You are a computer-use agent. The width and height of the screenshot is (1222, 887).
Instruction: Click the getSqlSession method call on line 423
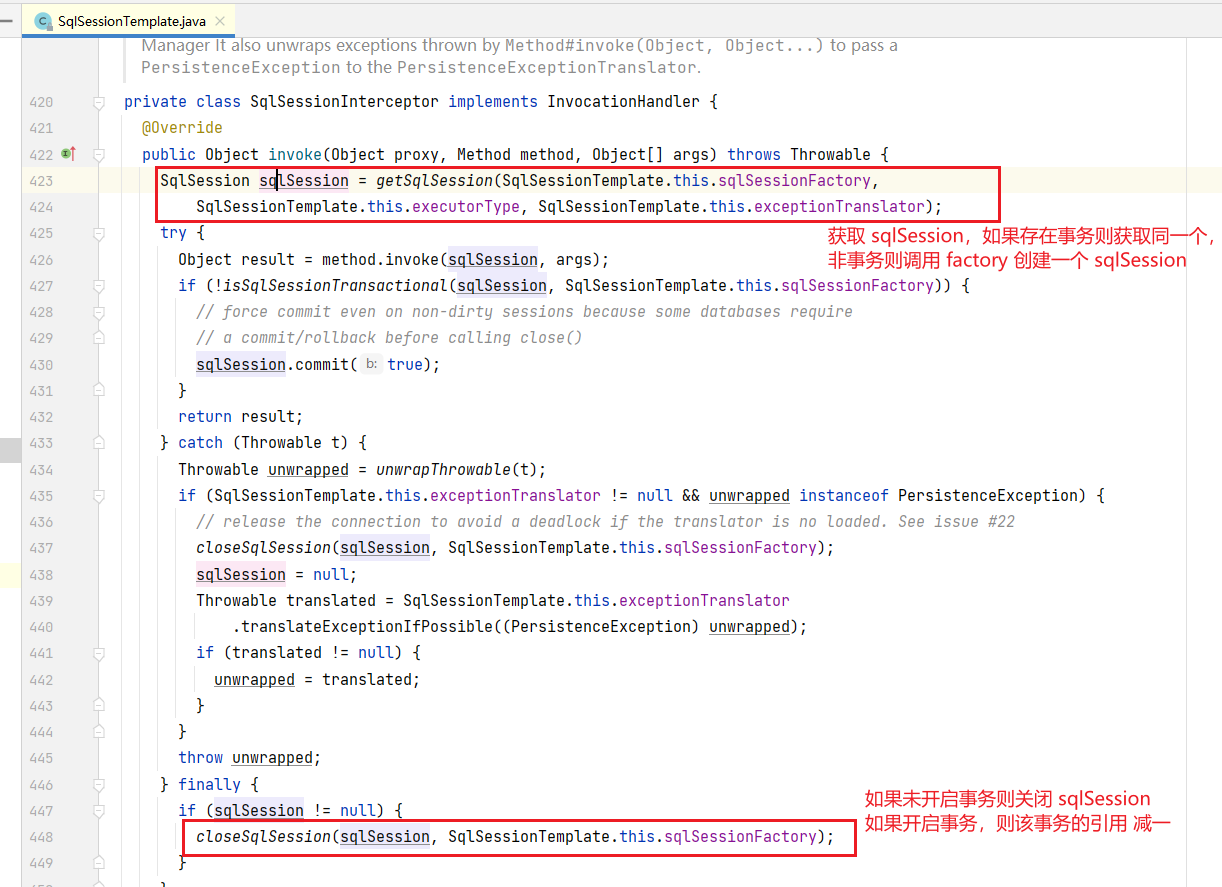pyautogui.click(x=434, y=181)
